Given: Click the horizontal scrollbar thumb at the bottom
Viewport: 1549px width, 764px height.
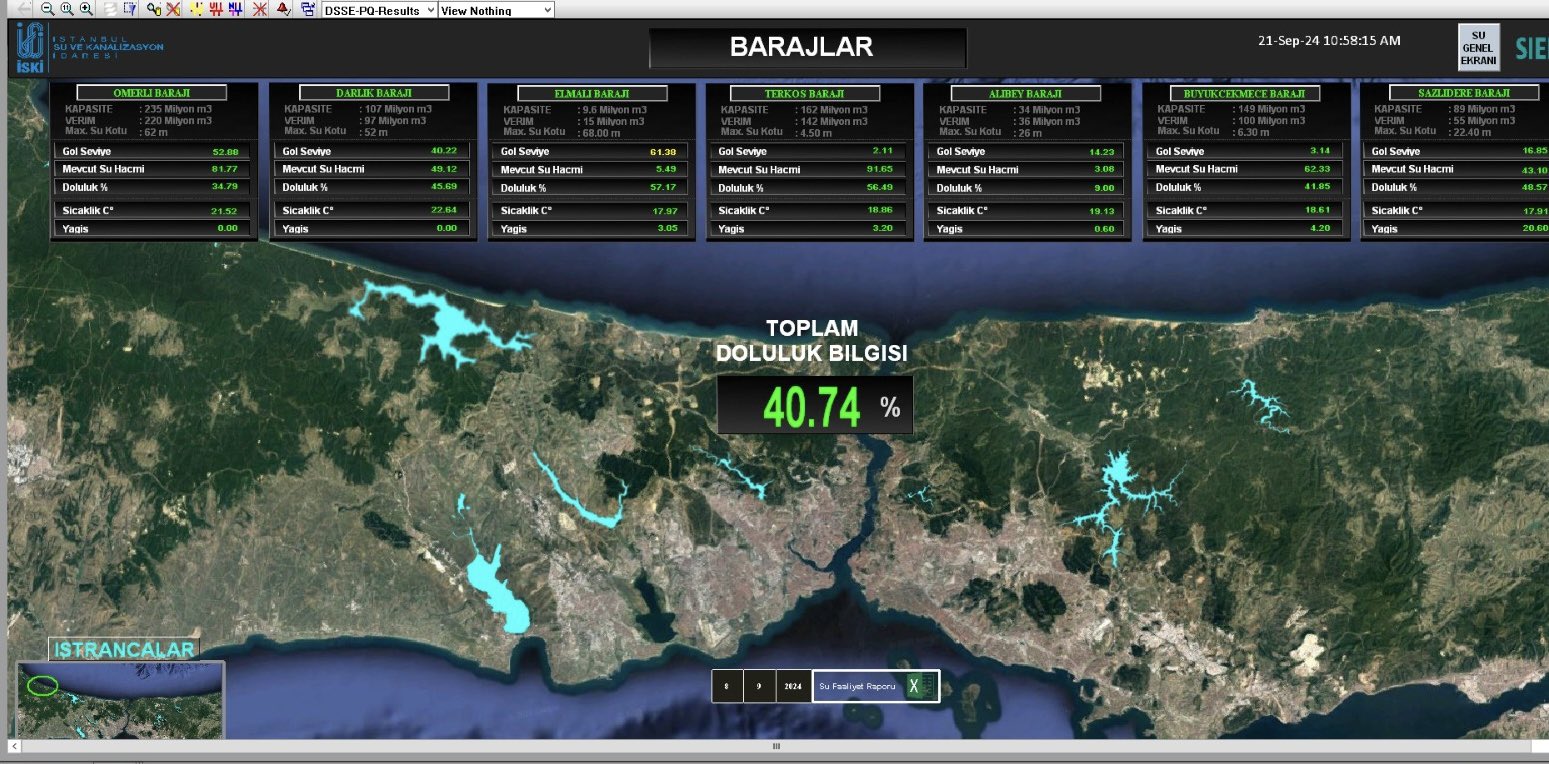Looking at the screenshot, I should tap(775, 746).
